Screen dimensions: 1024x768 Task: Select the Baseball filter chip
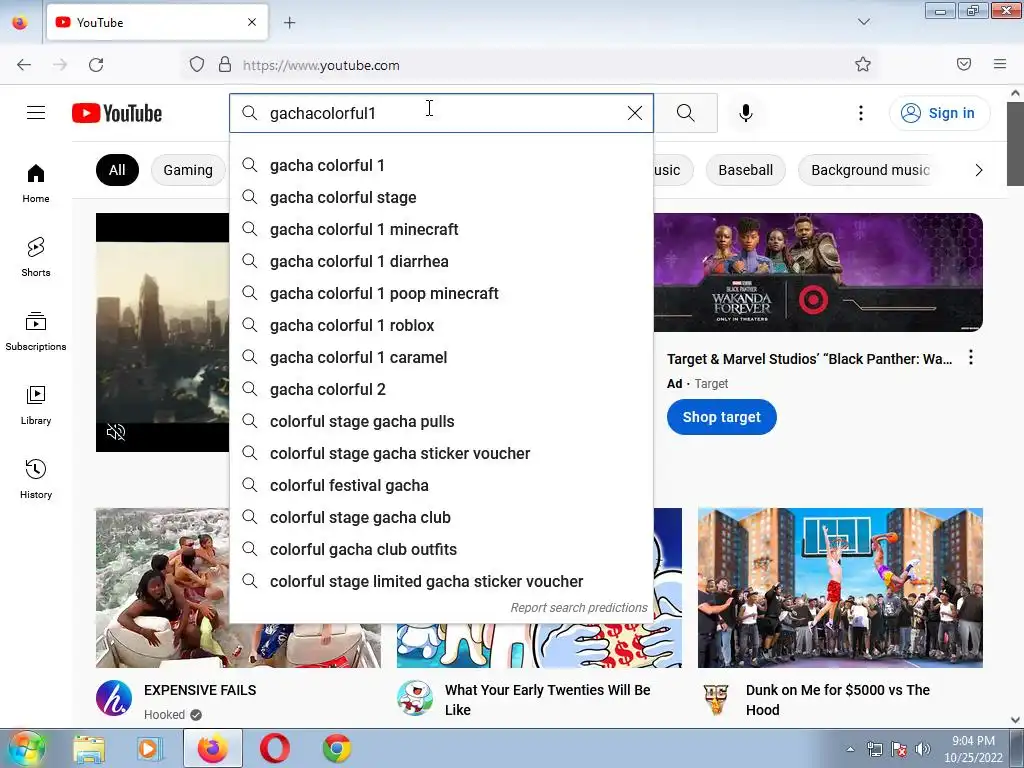point(745,170)
